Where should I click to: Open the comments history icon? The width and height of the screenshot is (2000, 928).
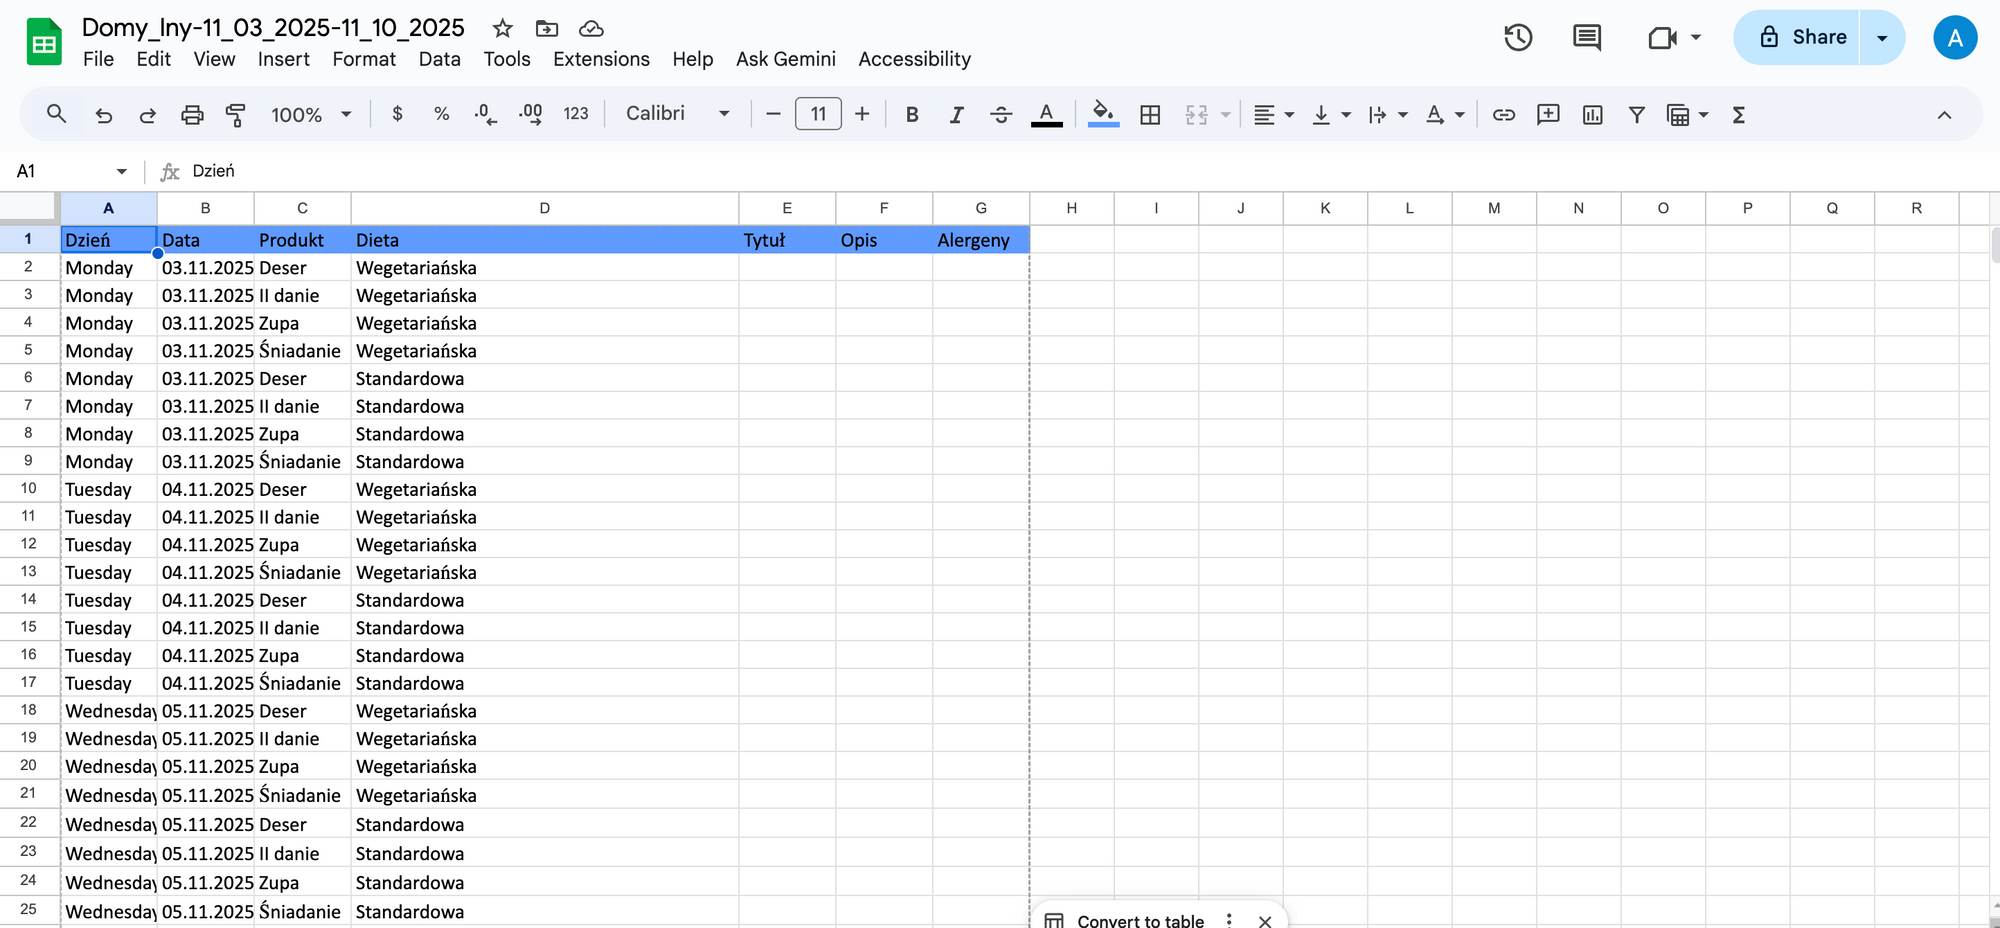(x=1586, y=38)
